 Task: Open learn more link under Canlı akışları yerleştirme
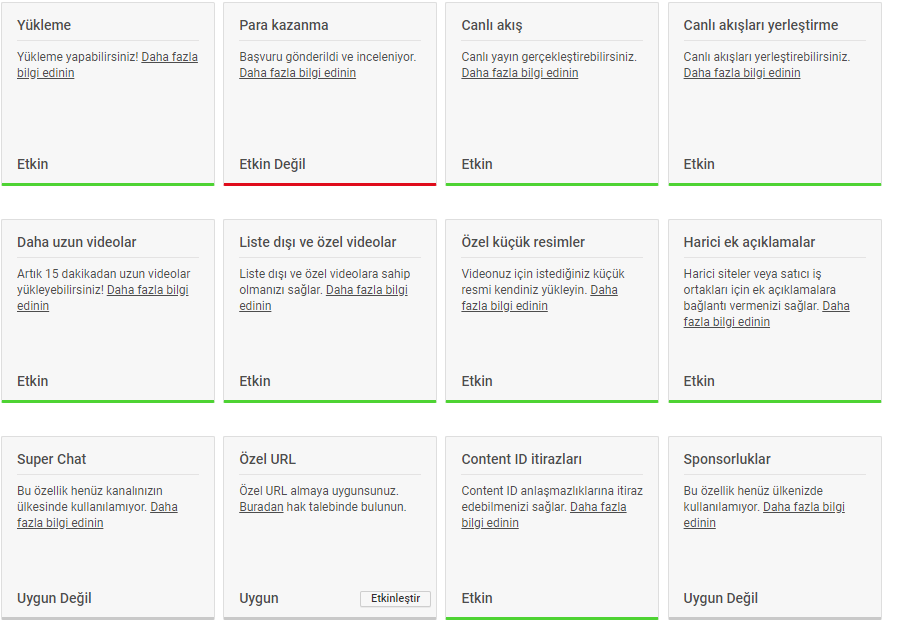click(x=742, y=73)
